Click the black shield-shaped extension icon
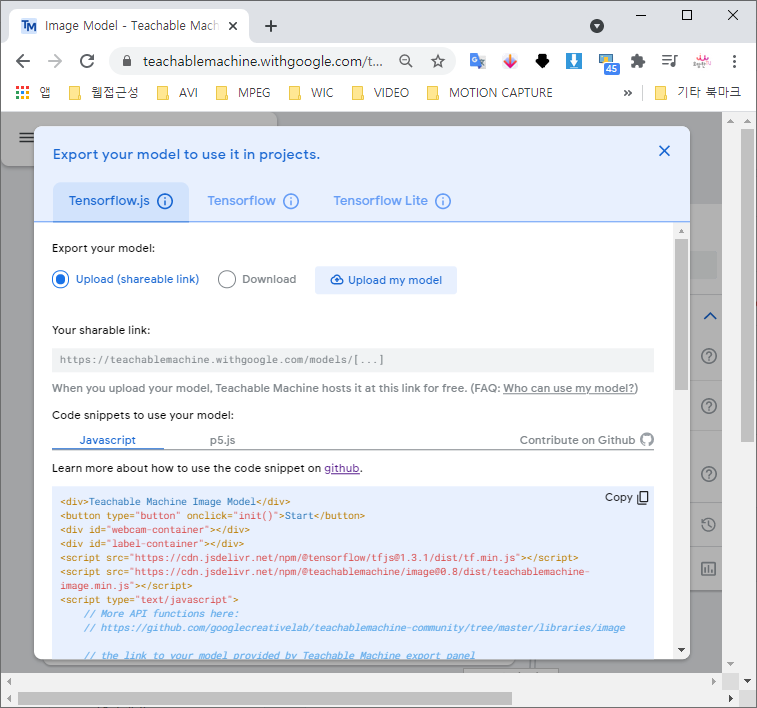The height and width of the screenshot is (708, 757). pos(542,61)
